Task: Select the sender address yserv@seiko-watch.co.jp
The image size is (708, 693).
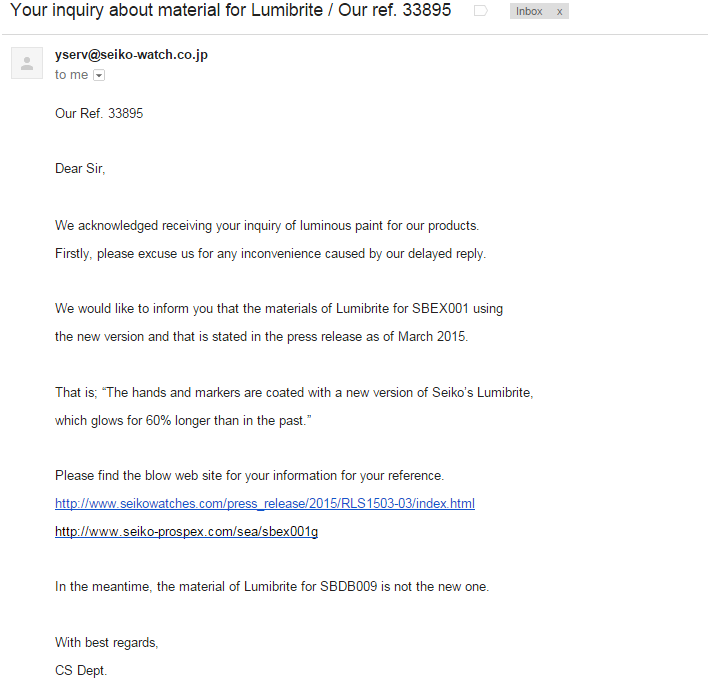Action: (x=131, y=55)
